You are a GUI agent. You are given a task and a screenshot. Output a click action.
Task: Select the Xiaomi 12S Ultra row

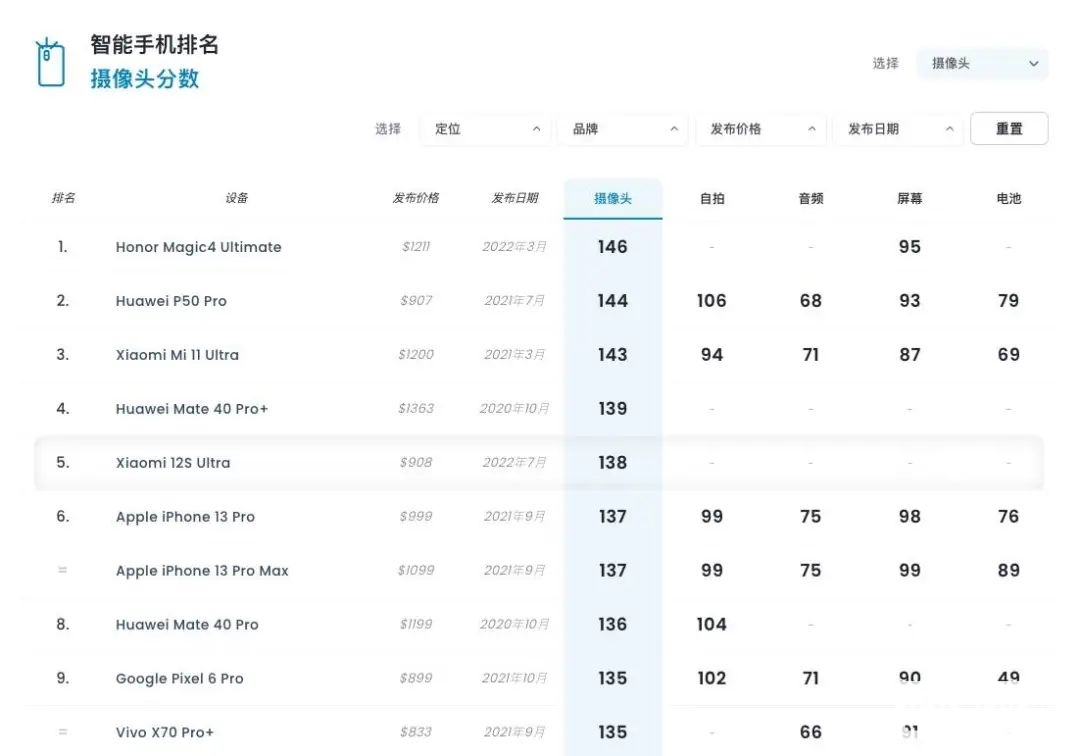coord(173,463)
